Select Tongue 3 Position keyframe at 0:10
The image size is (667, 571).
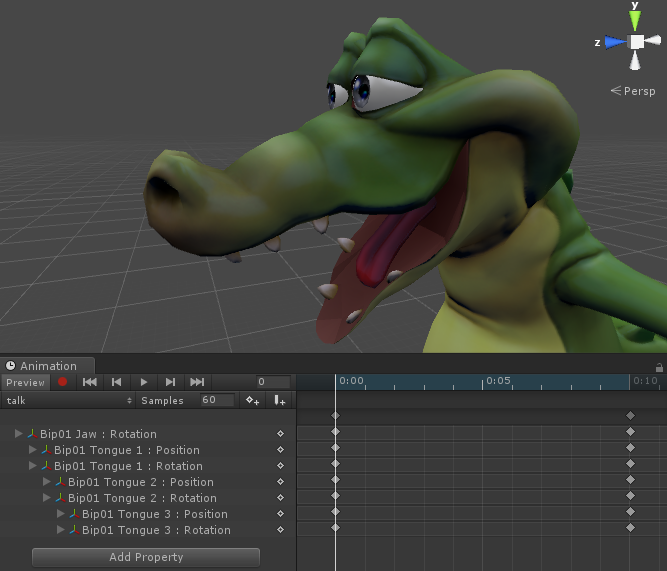coord(630,511)
